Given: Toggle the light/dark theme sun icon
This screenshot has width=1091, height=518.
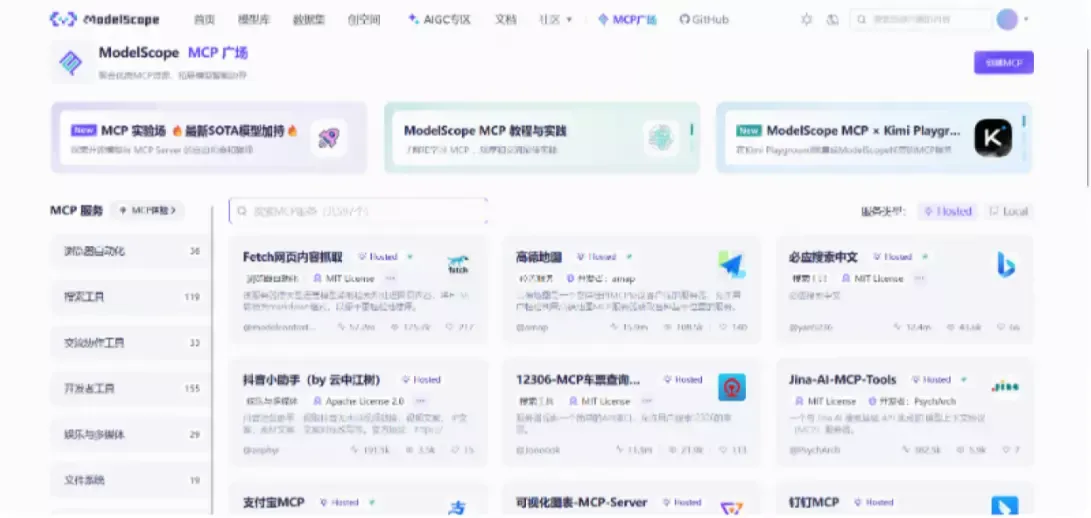Looking at the screenshot, I should pos(807,19).
